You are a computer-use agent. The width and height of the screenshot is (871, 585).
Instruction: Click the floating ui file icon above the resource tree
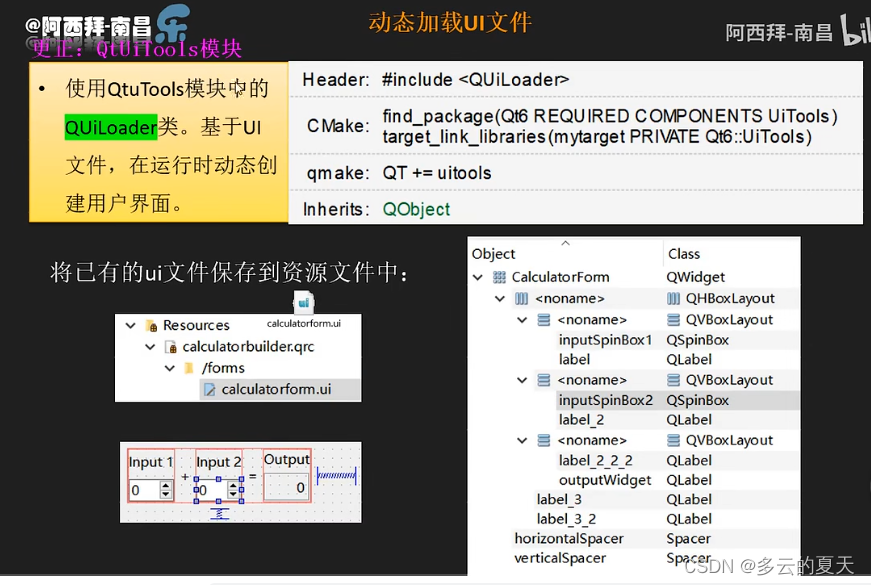[304, 303]
